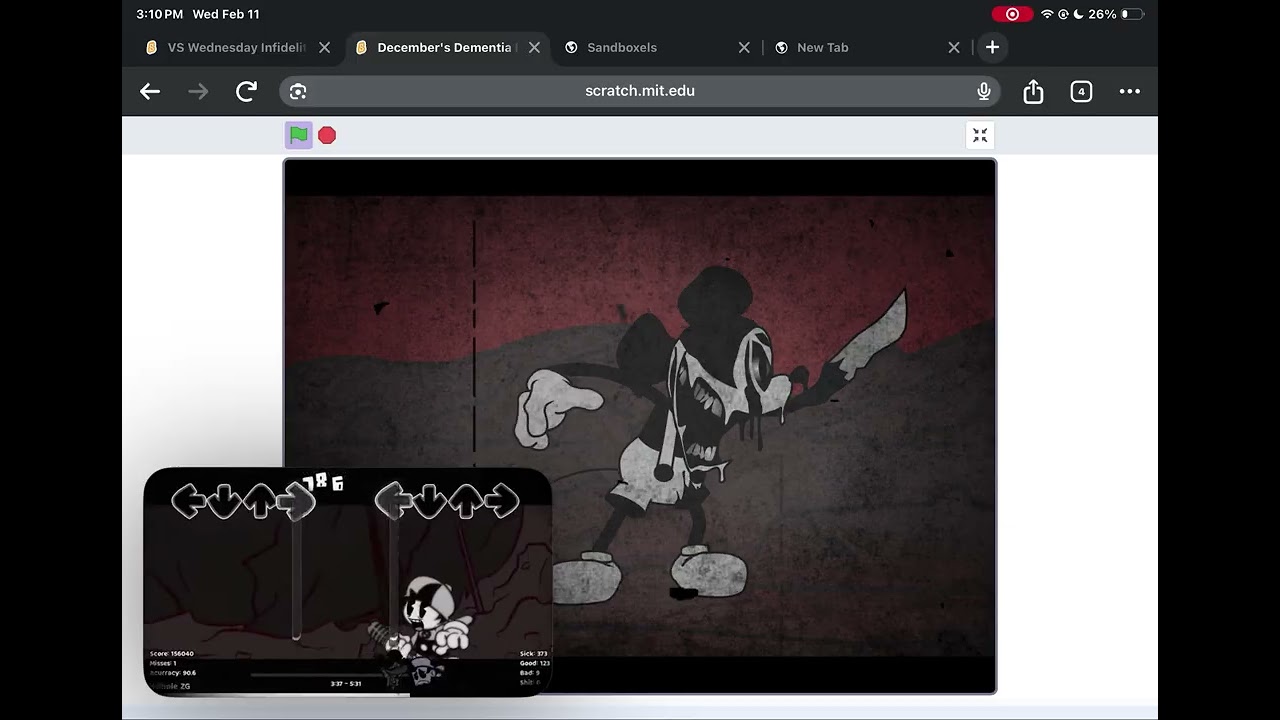Viewport: 1280px width, 720px height.
Task: Reload the current page
Action: 246,91
